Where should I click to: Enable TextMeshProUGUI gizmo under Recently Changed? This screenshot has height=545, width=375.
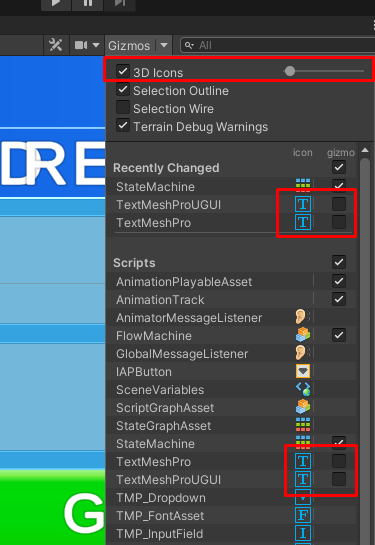coord(339,204)
